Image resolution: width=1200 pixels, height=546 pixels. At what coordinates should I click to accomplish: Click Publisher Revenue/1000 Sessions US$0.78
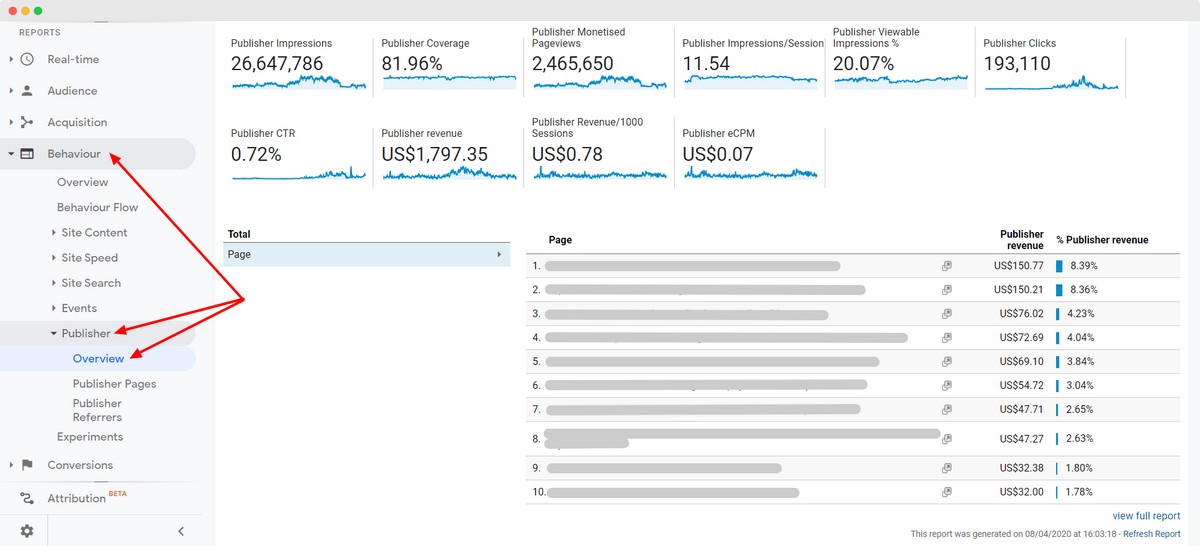tap(568, 154)
